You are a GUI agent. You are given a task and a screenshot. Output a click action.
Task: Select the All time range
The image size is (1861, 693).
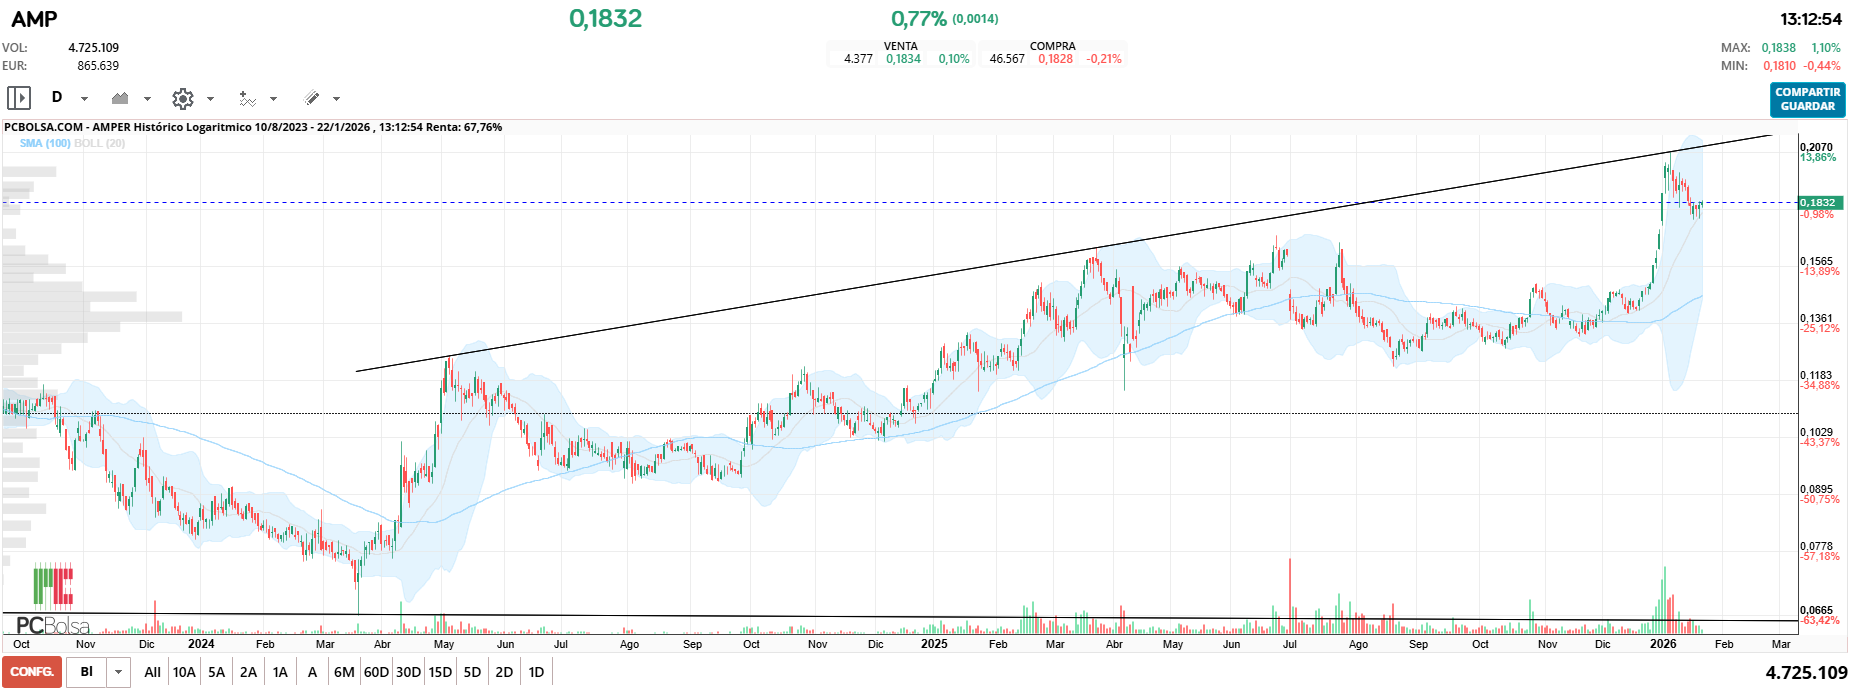(x=152, y=672)
